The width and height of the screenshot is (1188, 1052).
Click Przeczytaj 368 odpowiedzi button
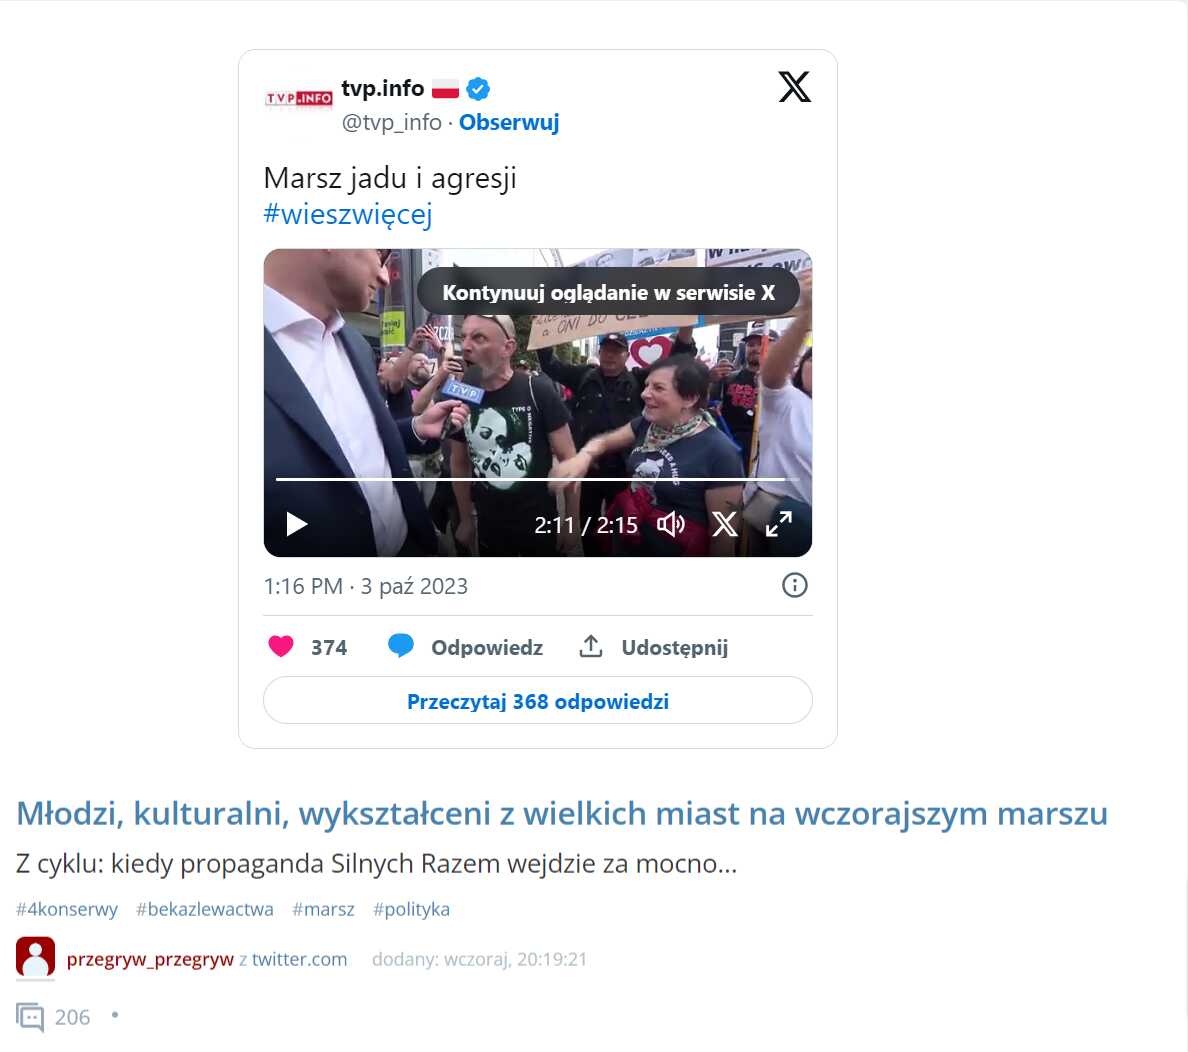tap(538, 701)
